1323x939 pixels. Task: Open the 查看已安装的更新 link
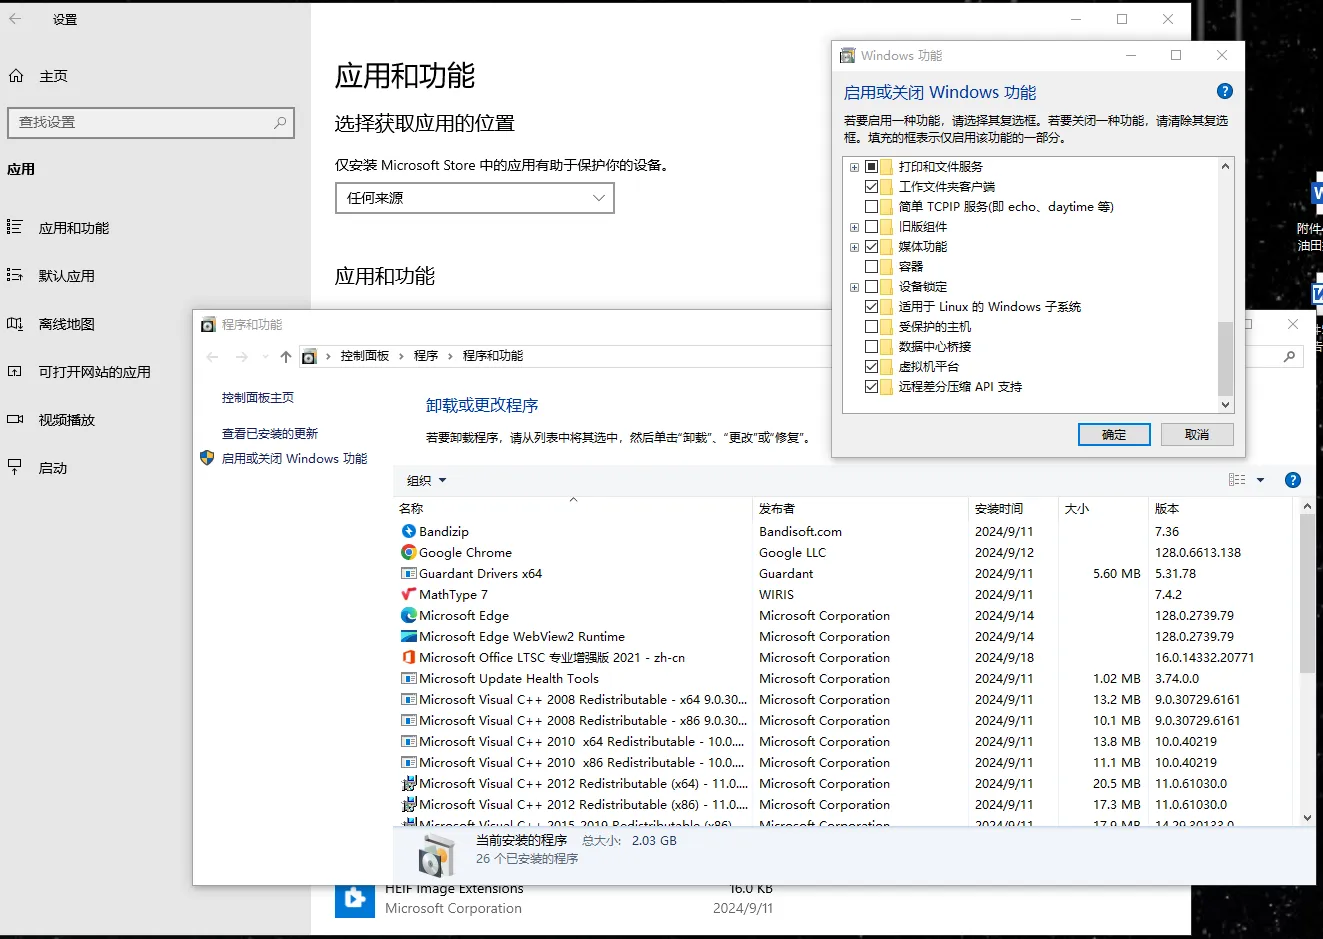(270, 434)
